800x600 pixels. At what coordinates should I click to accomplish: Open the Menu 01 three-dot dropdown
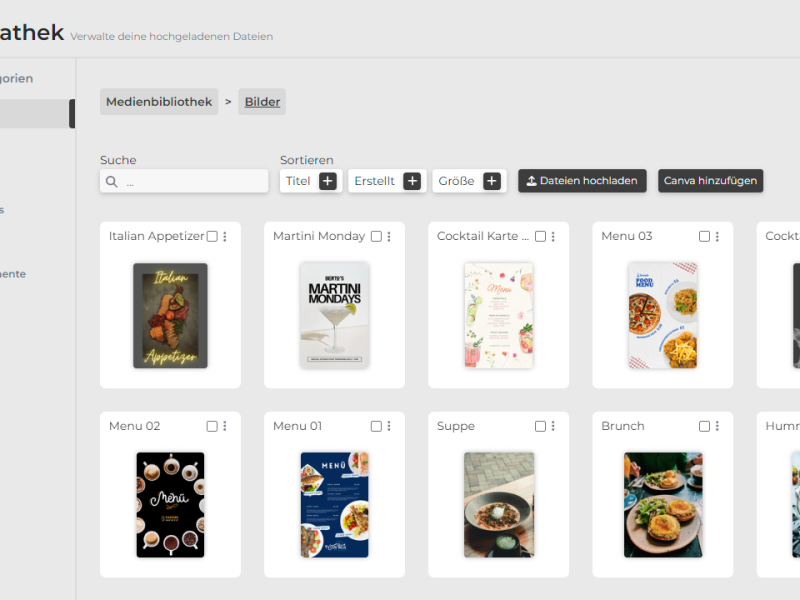click(x=389, y=426)
